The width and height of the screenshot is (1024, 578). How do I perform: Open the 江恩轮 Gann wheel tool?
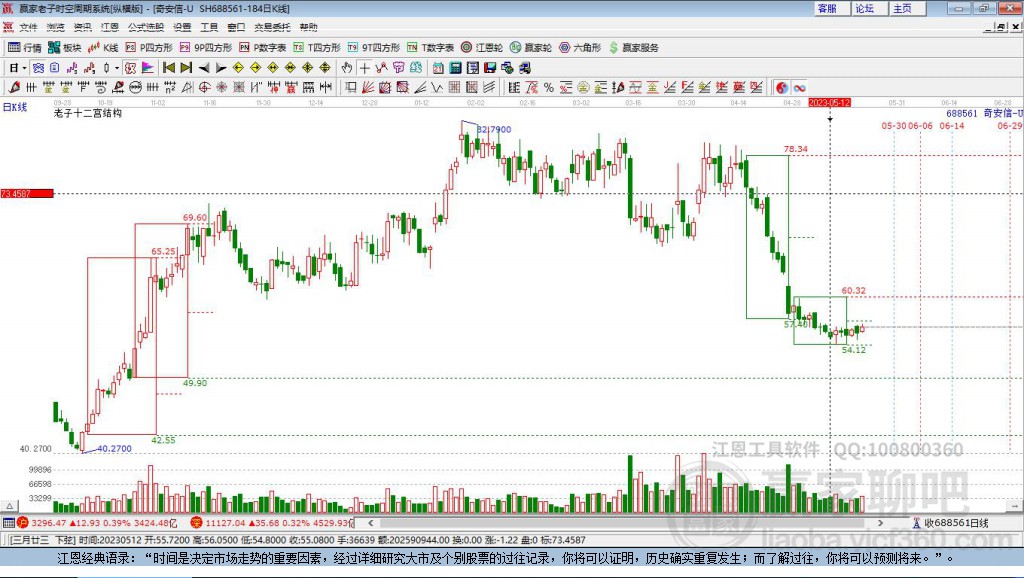point(482,48)
